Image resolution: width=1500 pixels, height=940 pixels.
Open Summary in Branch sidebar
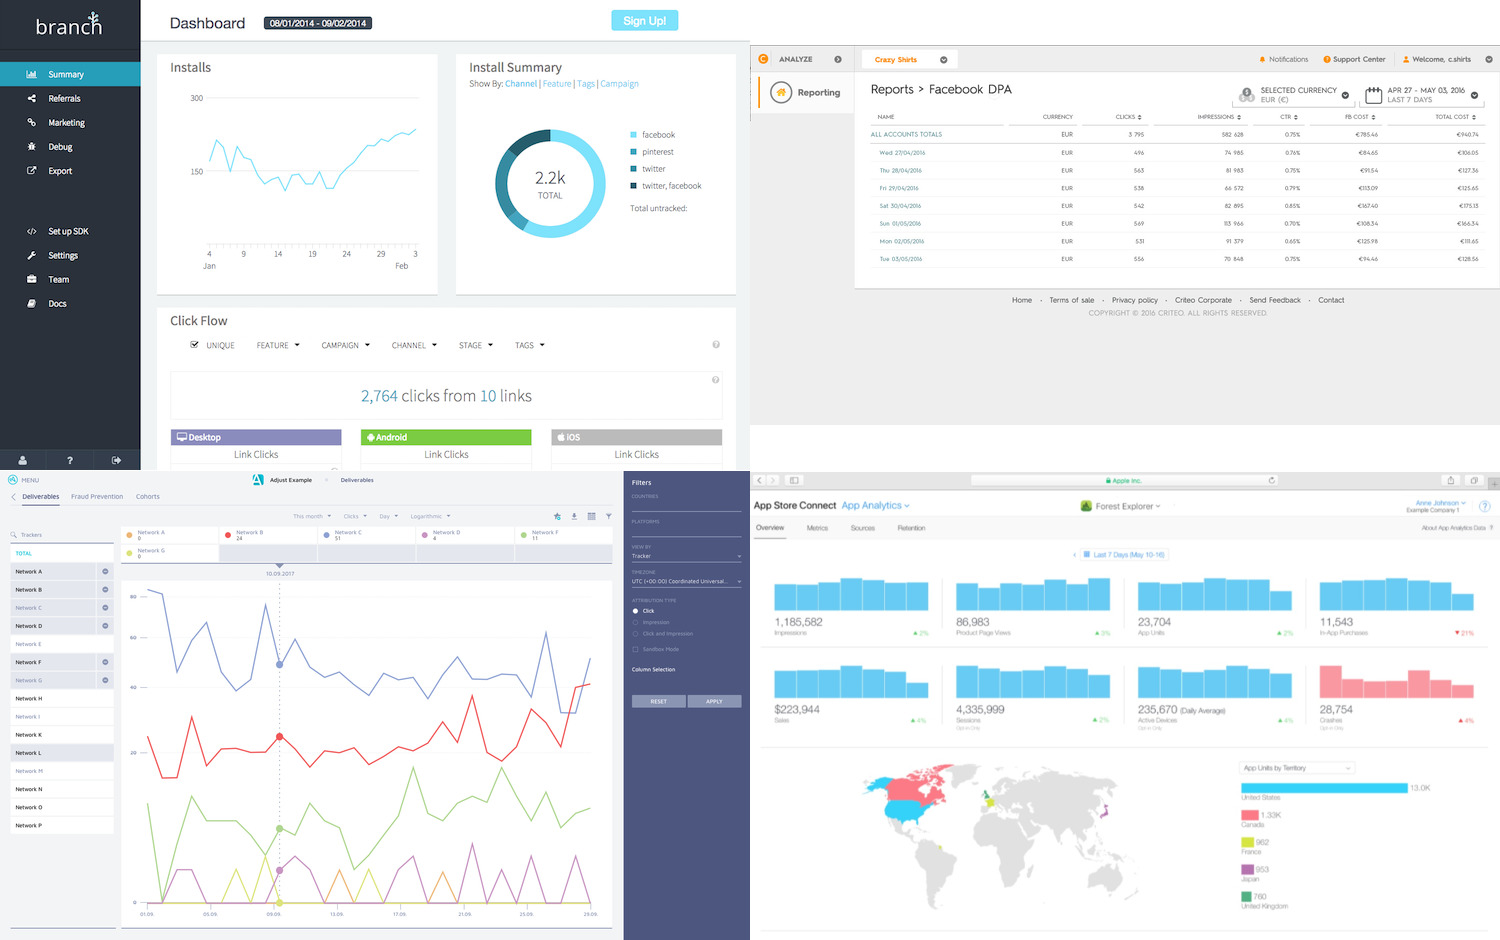pos(70,74)
